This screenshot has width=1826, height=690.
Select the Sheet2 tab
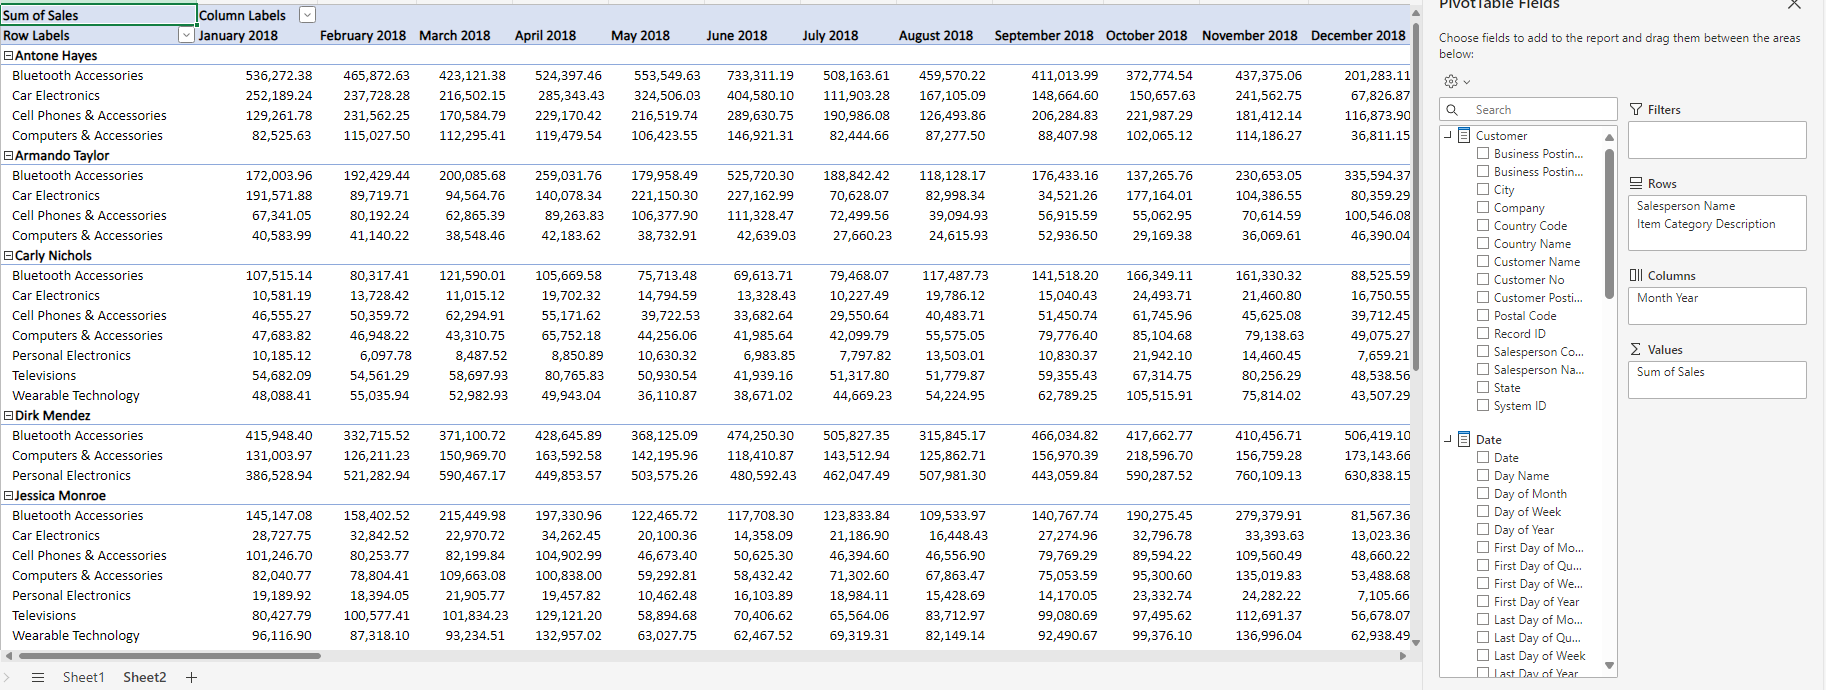144,677
